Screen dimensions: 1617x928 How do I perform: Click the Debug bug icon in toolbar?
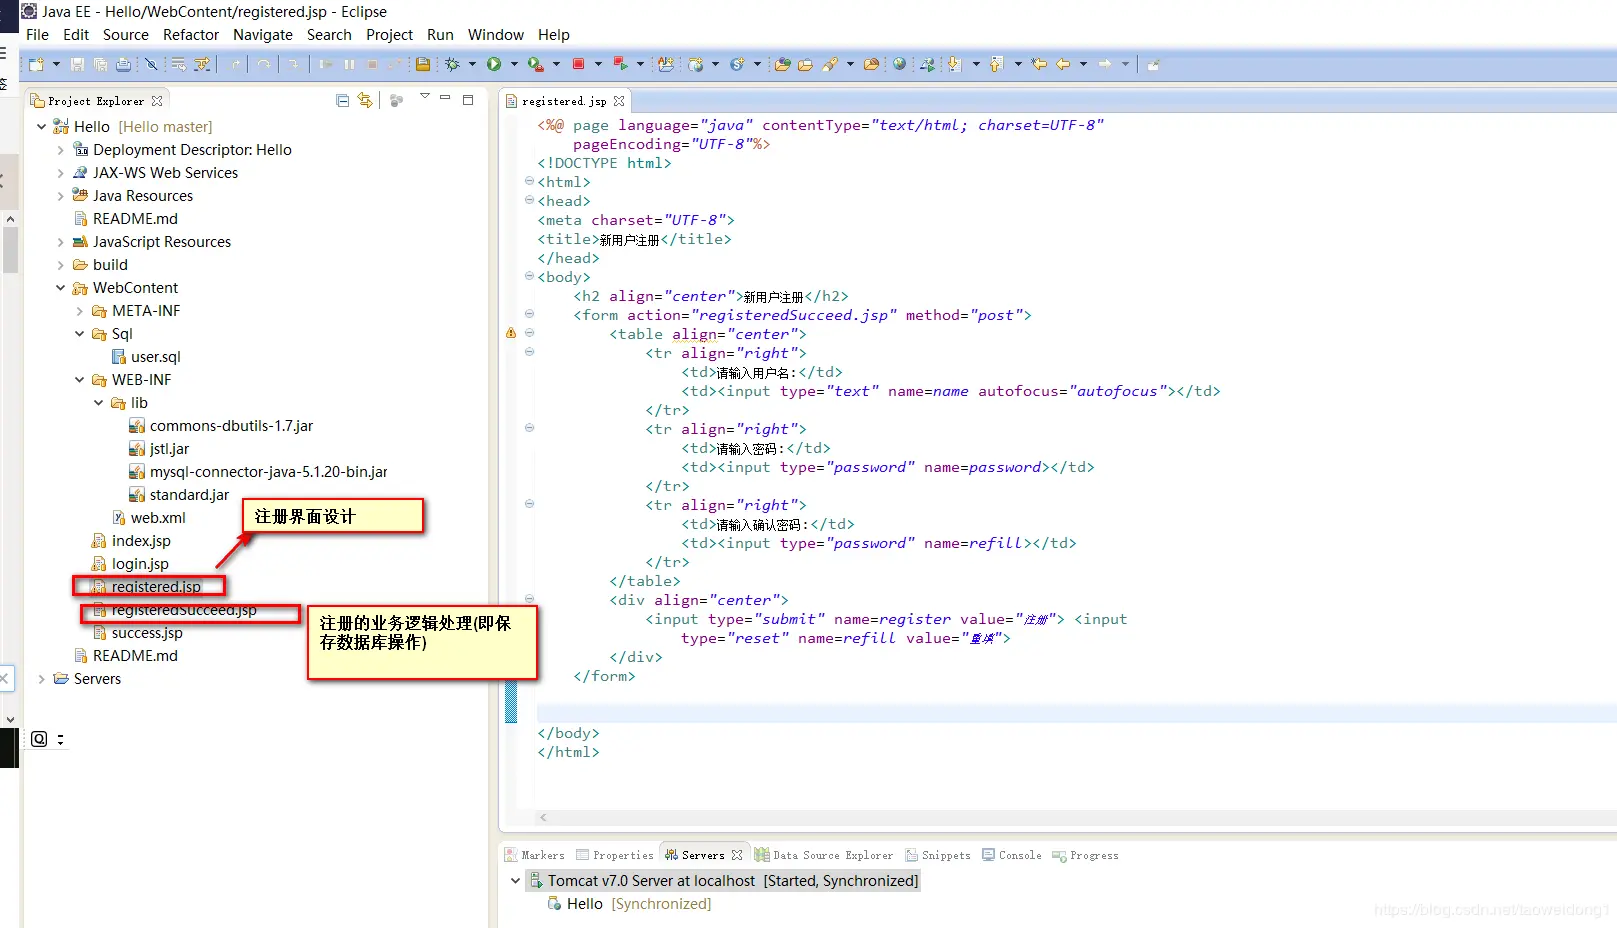452,64
